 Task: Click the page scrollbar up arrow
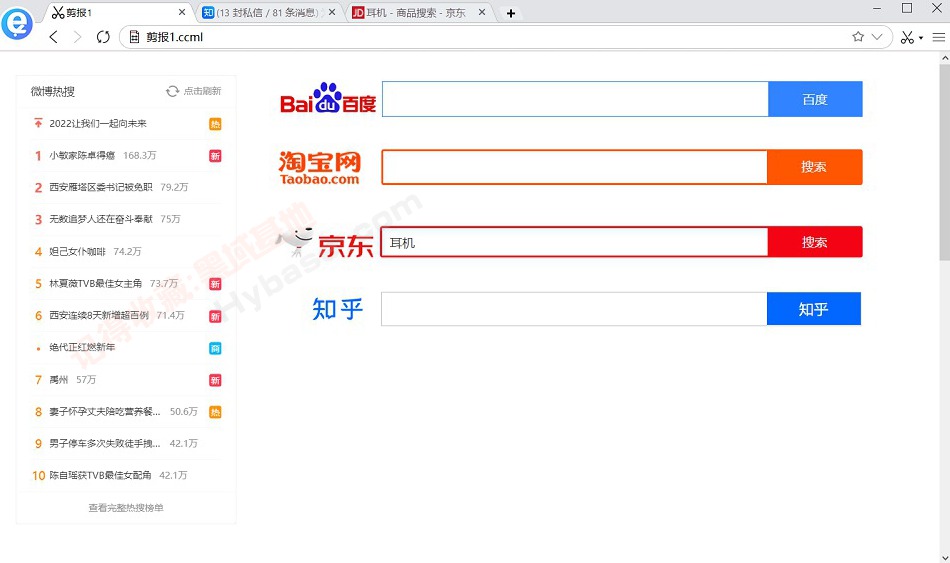point(945,58)
